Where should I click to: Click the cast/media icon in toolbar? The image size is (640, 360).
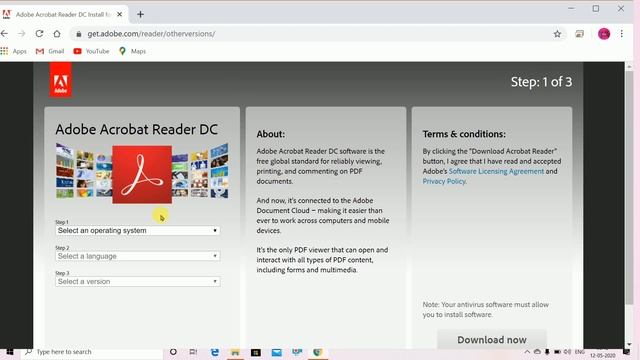click(x=579, y=34)
